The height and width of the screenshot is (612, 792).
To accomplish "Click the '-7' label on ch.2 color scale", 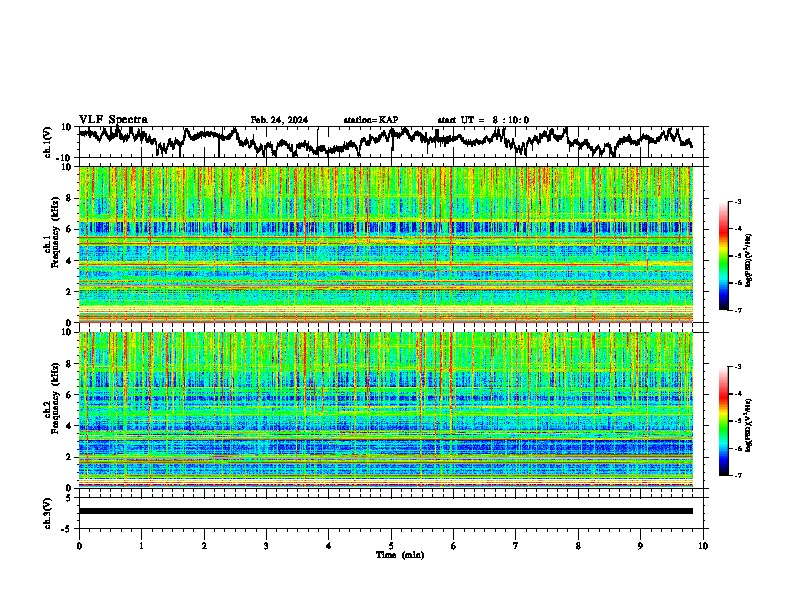I will 737,475.
